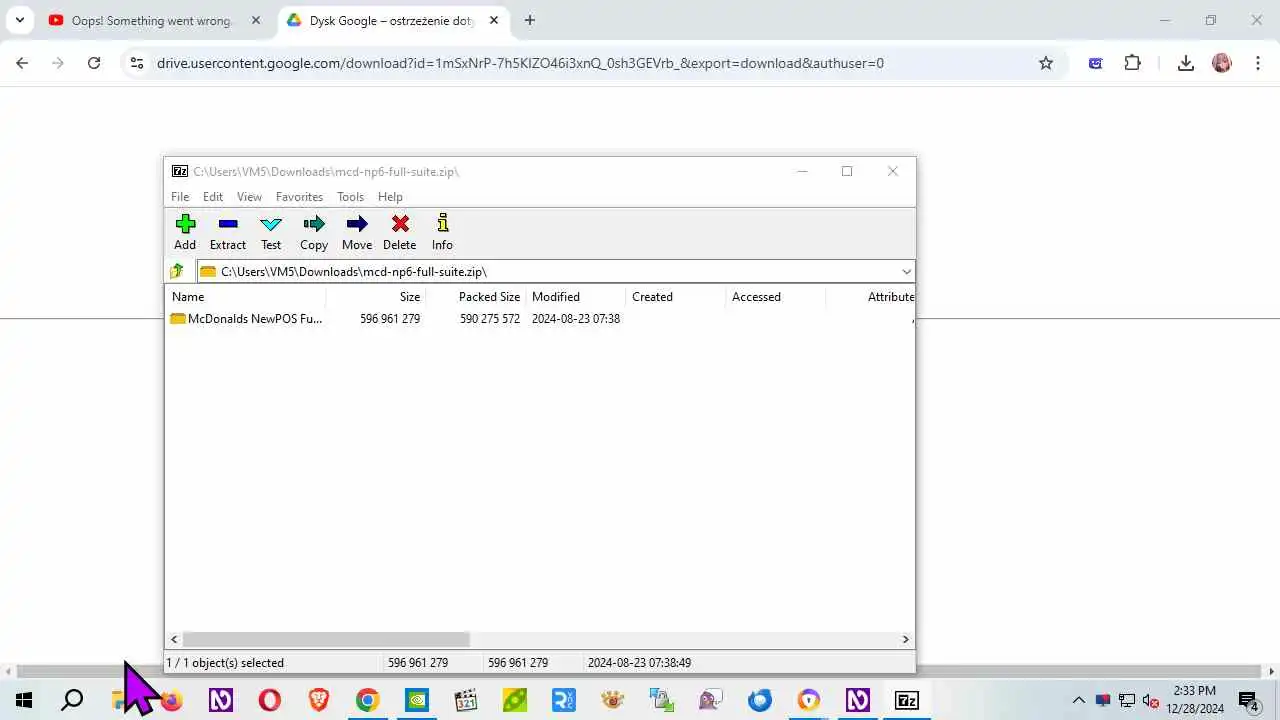Screen dimensions: 1280x720
Task: Sort by the Name column header
Action: pyautogui.click(x=245, y=297)
